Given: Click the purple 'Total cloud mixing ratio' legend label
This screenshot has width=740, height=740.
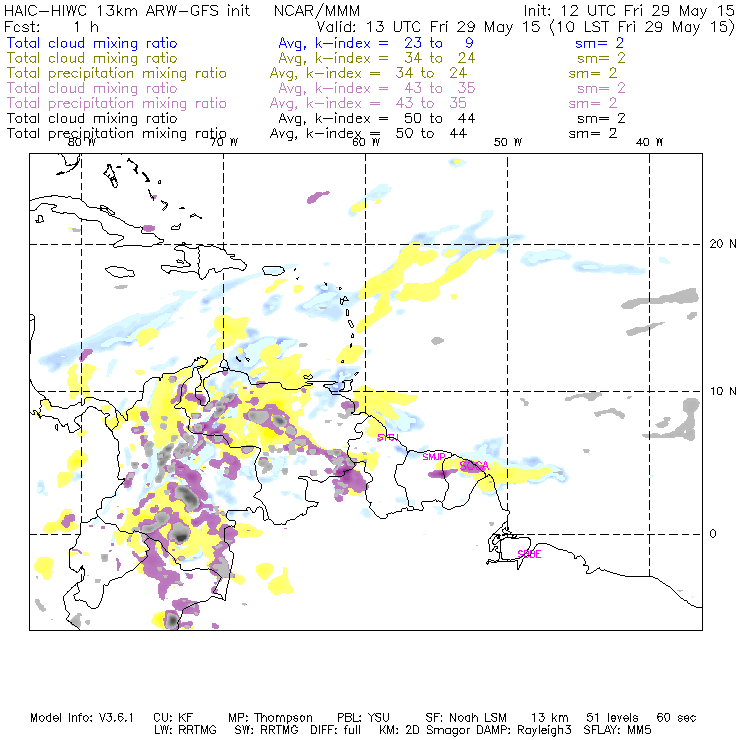Looking at the screenshot, I should [x=92, y=88].
